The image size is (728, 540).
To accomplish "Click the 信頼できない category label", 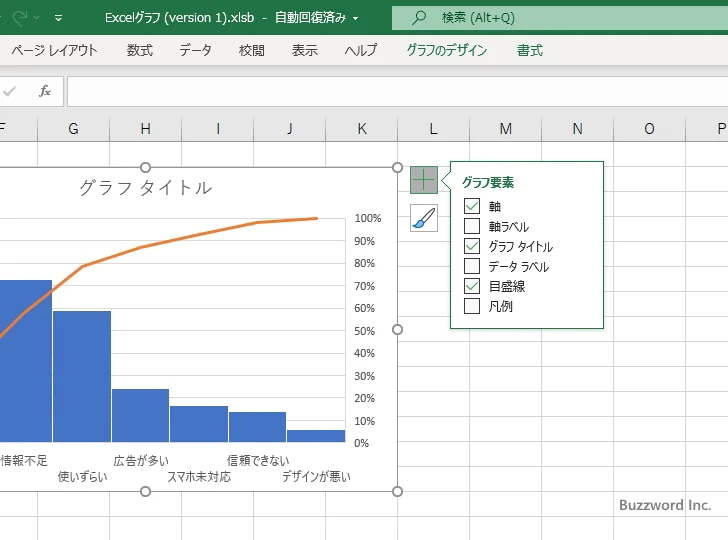I will pos(258,461).
